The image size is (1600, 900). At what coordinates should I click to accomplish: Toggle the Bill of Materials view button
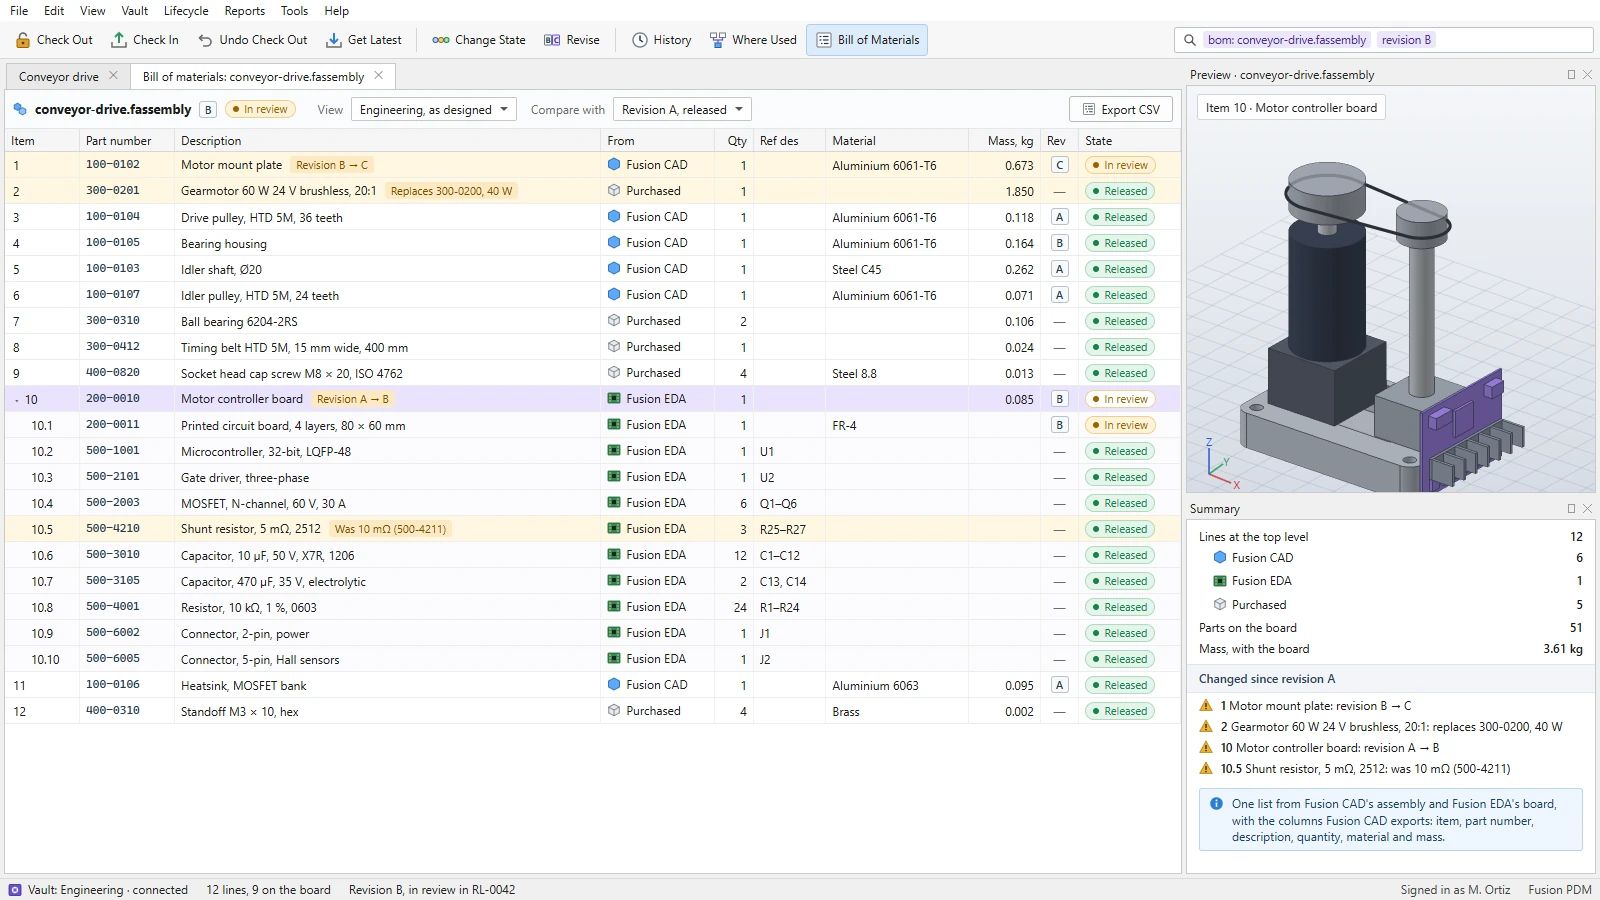tap(867, 40)
